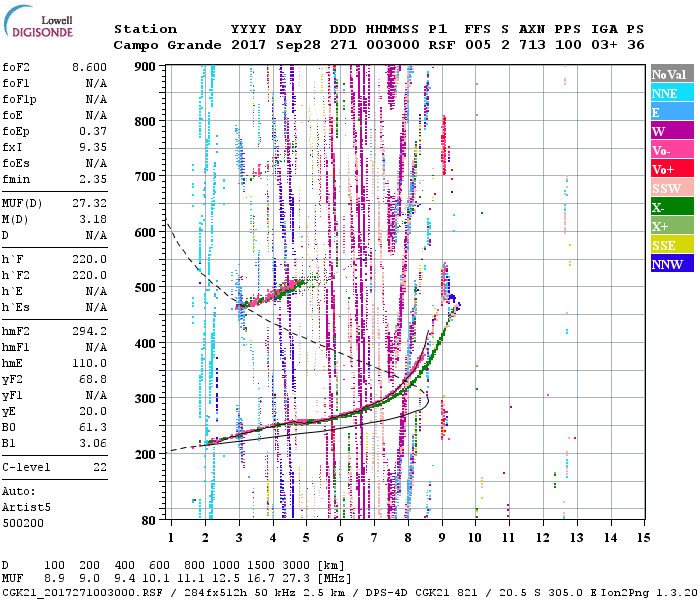Screen dimensions: 700x600
Task: Click the Sep28 date in header
Action: point(298,45)
